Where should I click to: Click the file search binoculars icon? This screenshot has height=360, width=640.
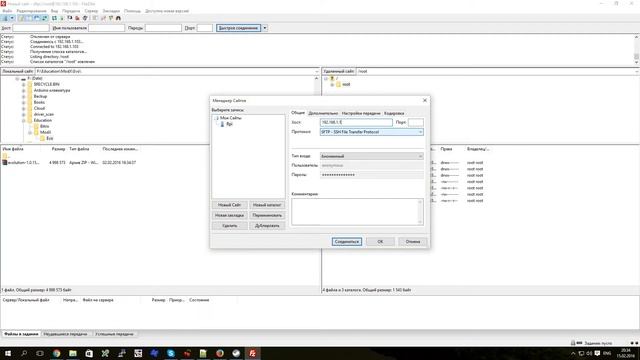(118, 18)
